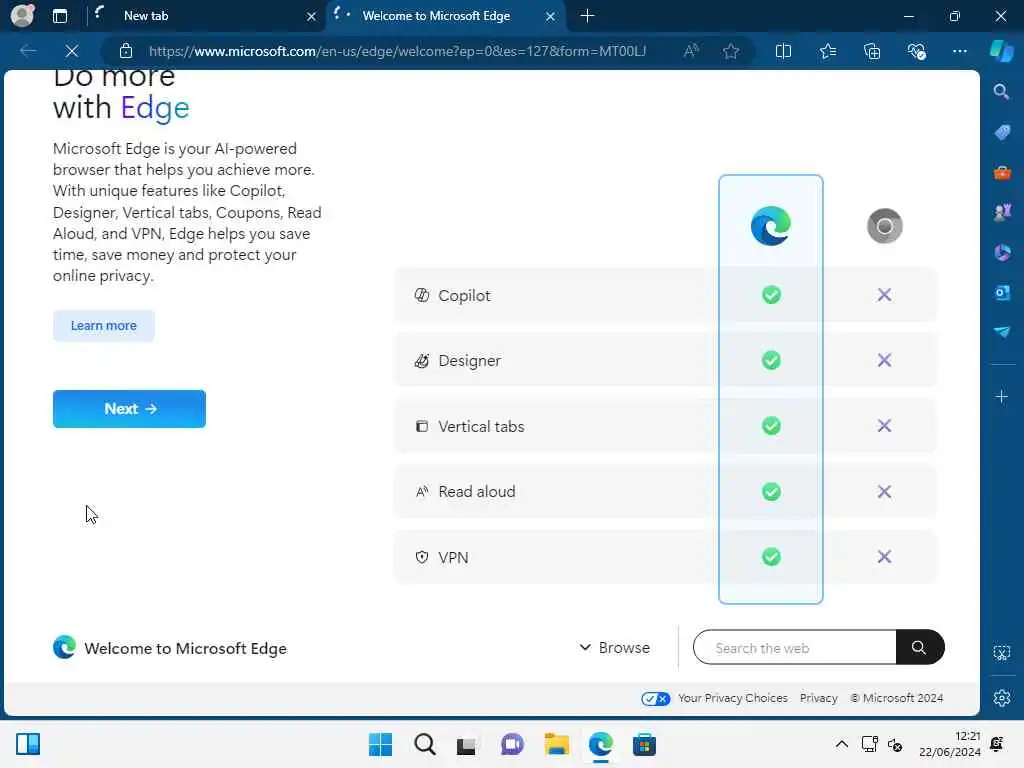Select the Designer feature row
The image size is (1024, 768).
click(x=665, y=360)
